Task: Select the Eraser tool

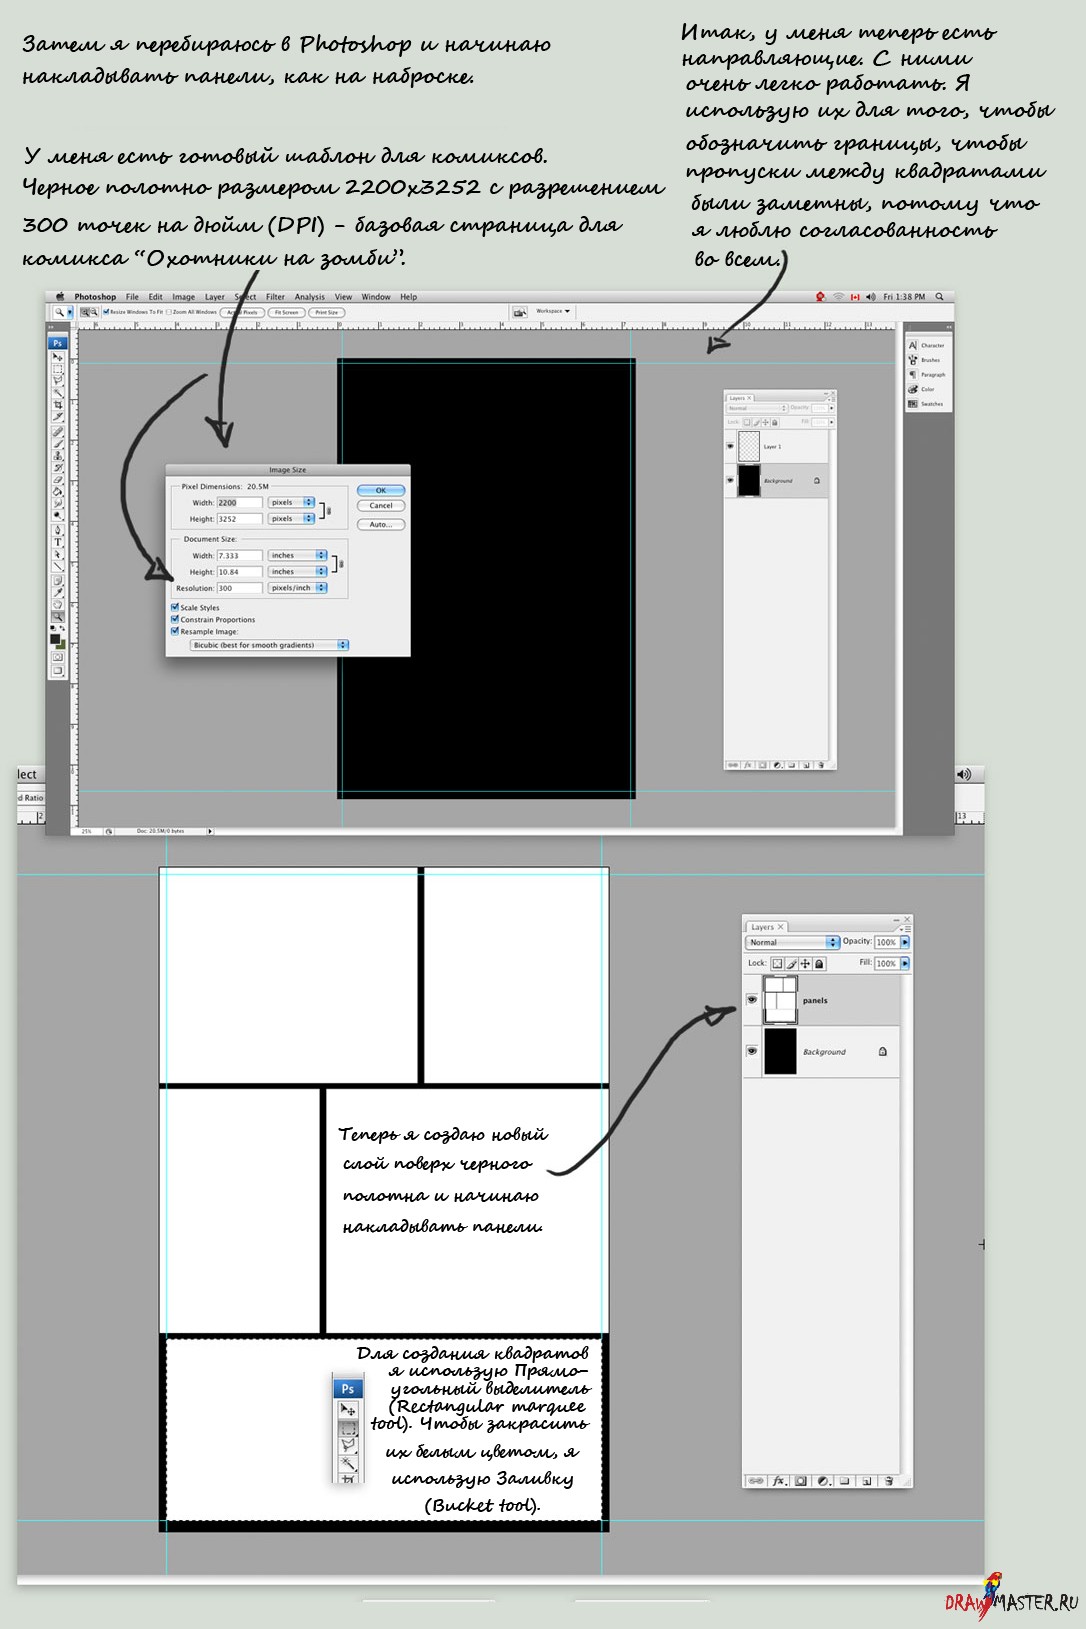Action: click(58, 479)
